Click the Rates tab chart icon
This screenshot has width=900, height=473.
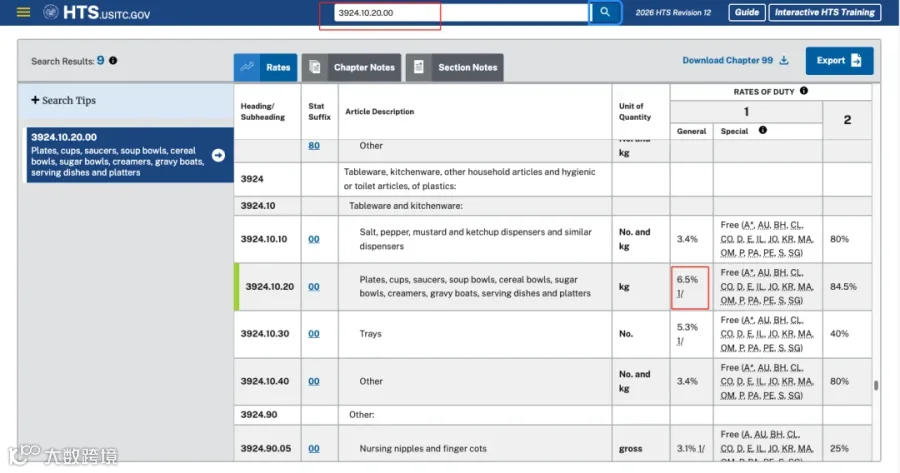[247, 67]
